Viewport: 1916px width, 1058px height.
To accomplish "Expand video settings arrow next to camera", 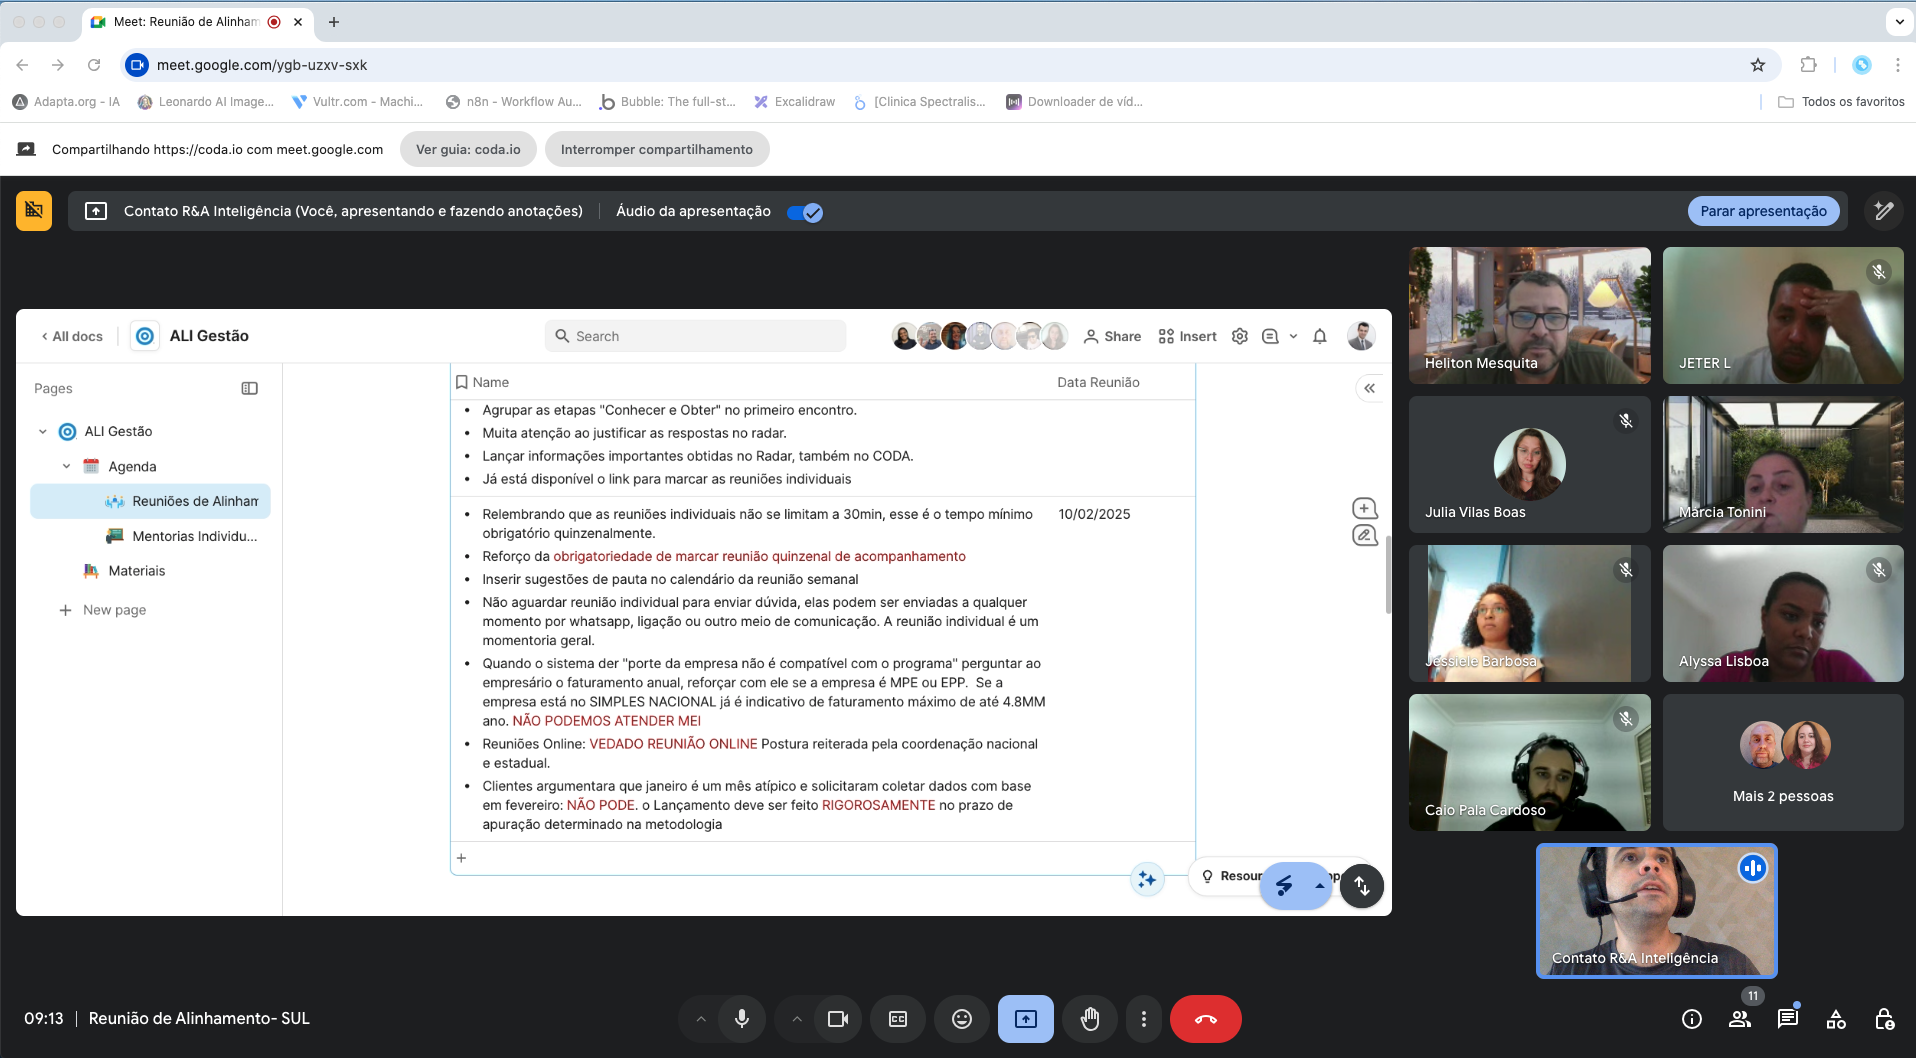I will (x=797, y=1019).
